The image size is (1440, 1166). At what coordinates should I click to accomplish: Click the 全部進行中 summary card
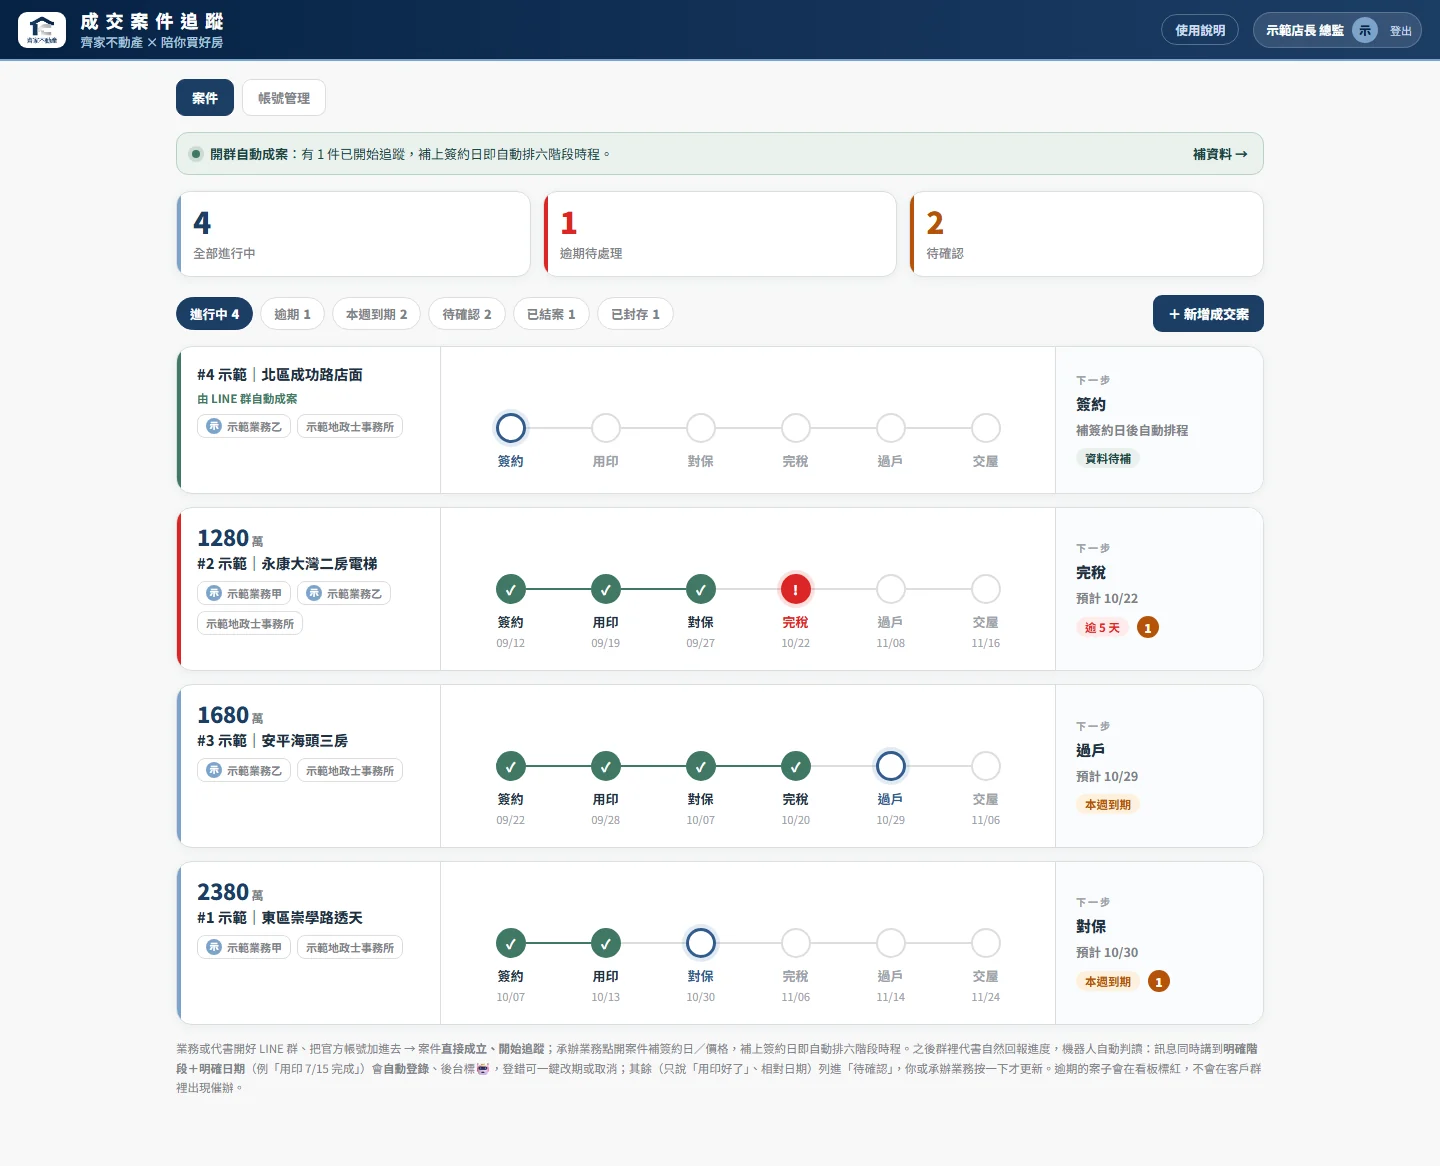pyautogui.click(x=353, y=234)
